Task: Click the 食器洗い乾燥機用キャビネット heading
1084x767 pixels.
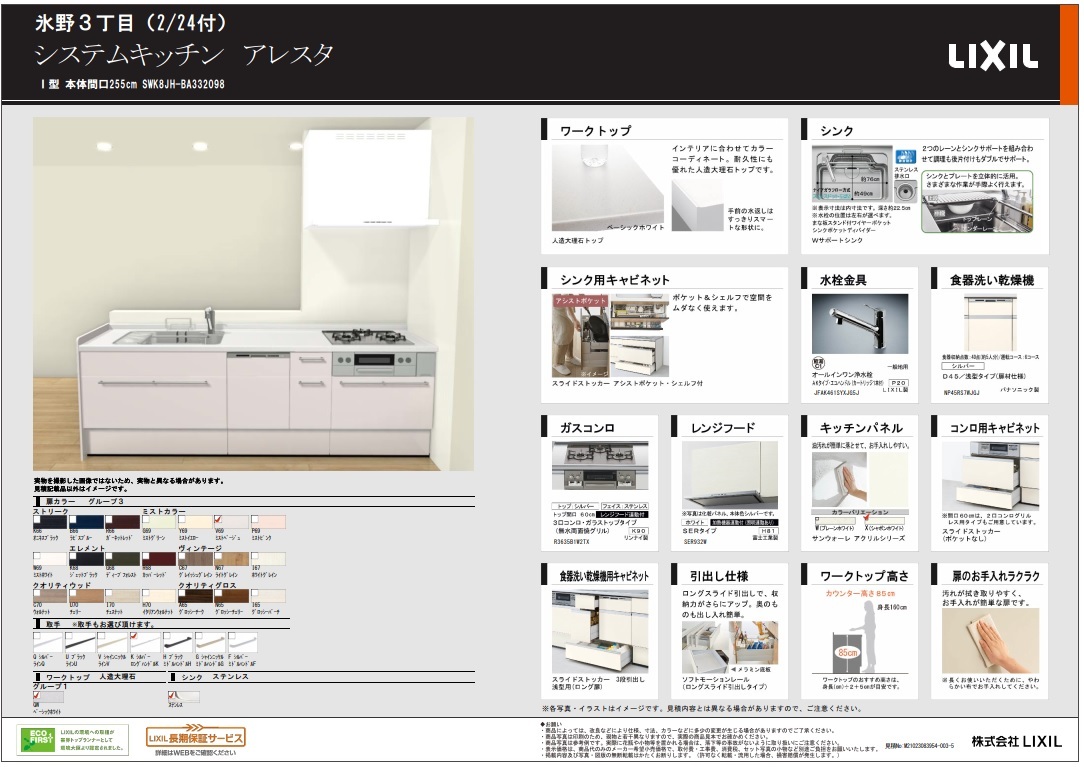Action: point(604,576)
